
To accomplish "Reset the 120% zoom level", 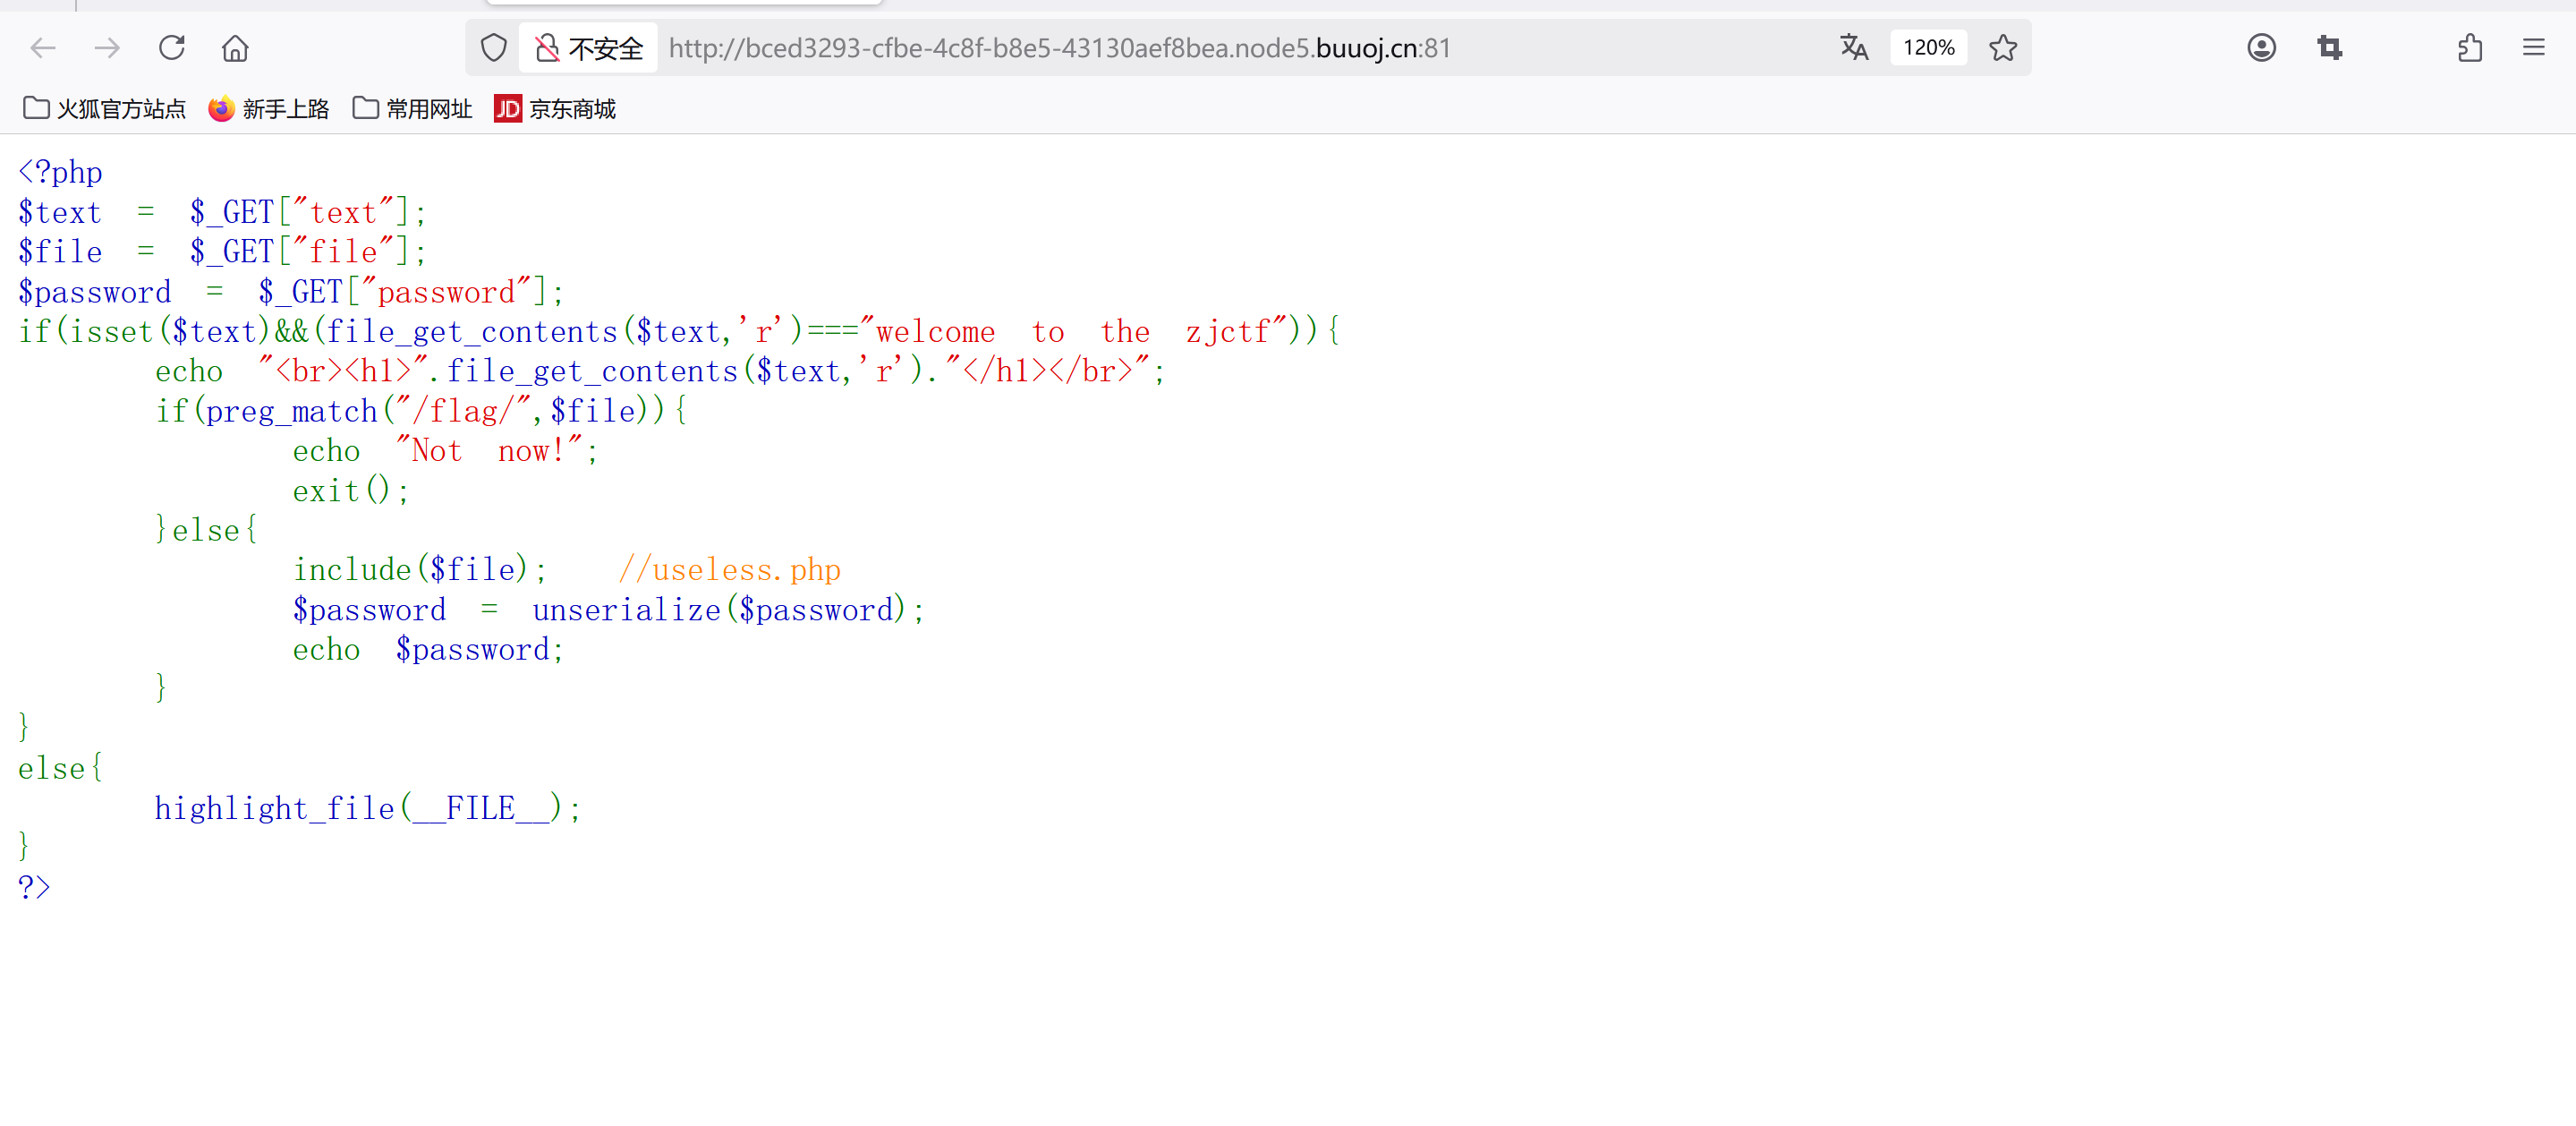I will [1928, 48].
